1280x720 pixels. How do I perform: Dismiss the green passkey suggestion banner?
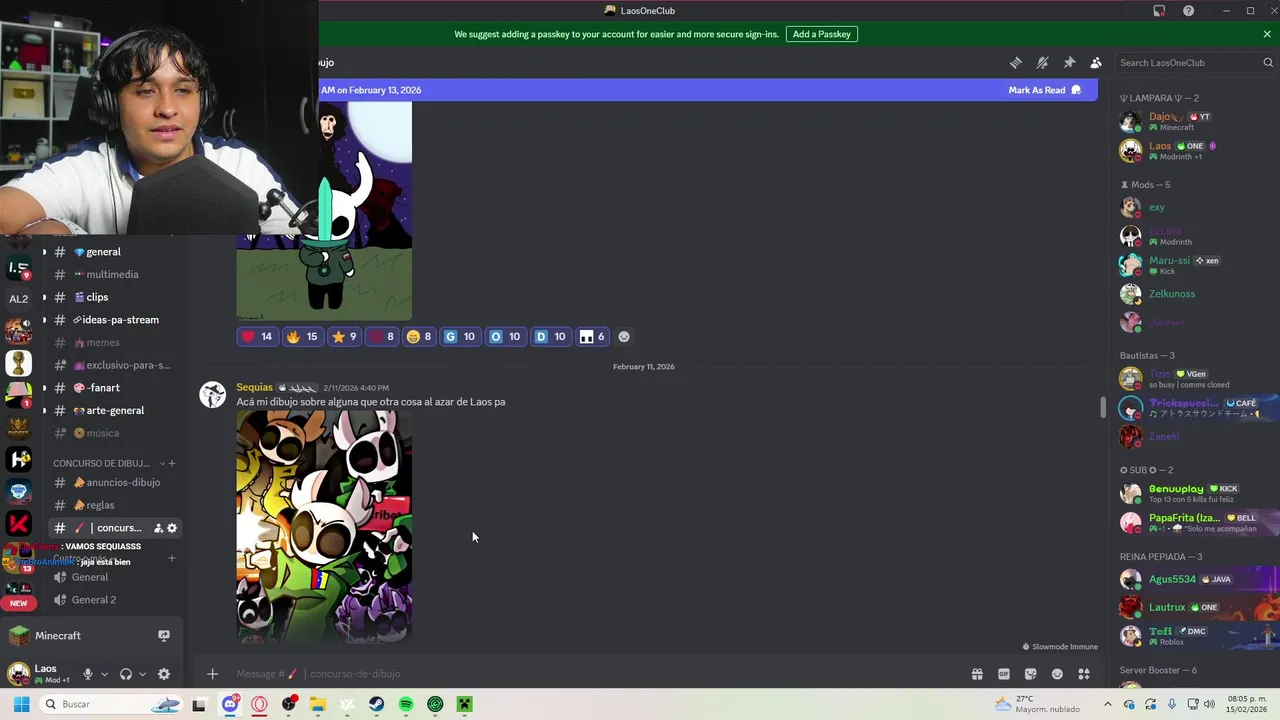point(1267,34)
